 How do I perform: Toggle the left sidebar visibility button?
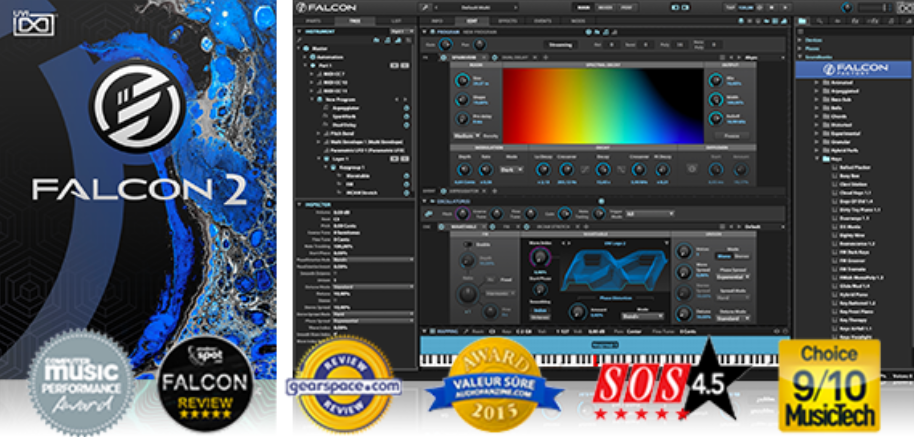(675, 8)
